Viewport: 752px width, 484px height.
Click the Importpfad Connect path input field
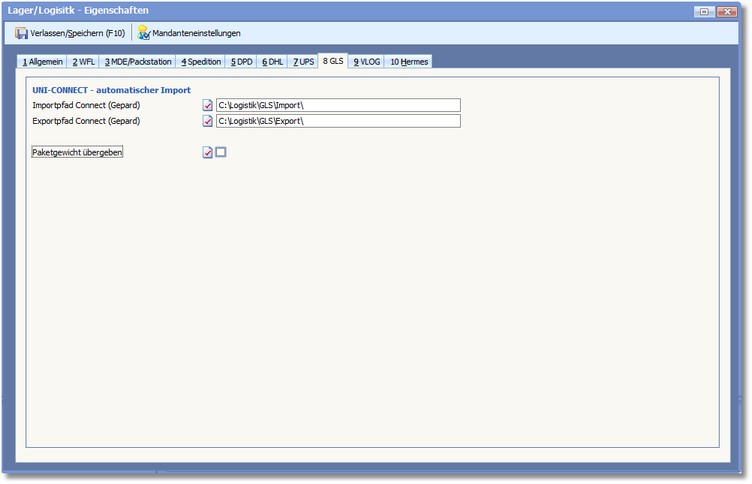(337, 105)
